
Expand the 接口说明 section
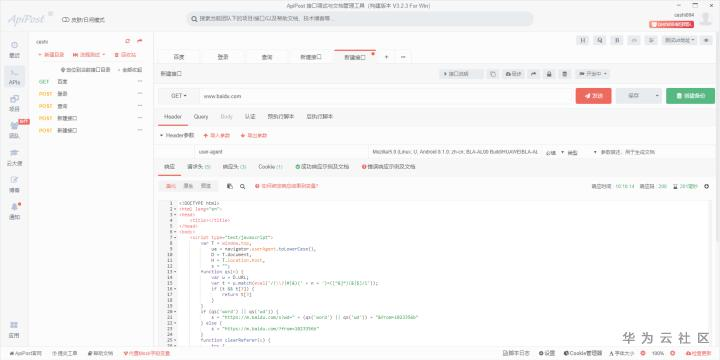point(461,74)
